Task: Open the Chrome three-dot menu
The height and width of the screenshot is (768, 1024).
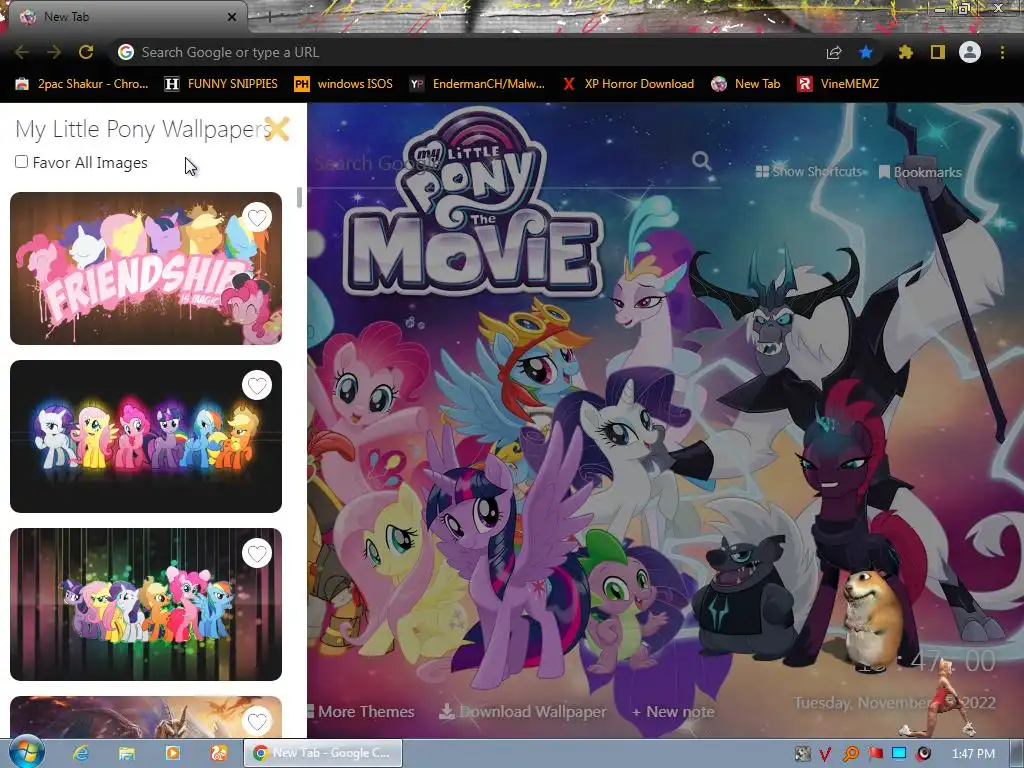Action: tap(1002, 52)
